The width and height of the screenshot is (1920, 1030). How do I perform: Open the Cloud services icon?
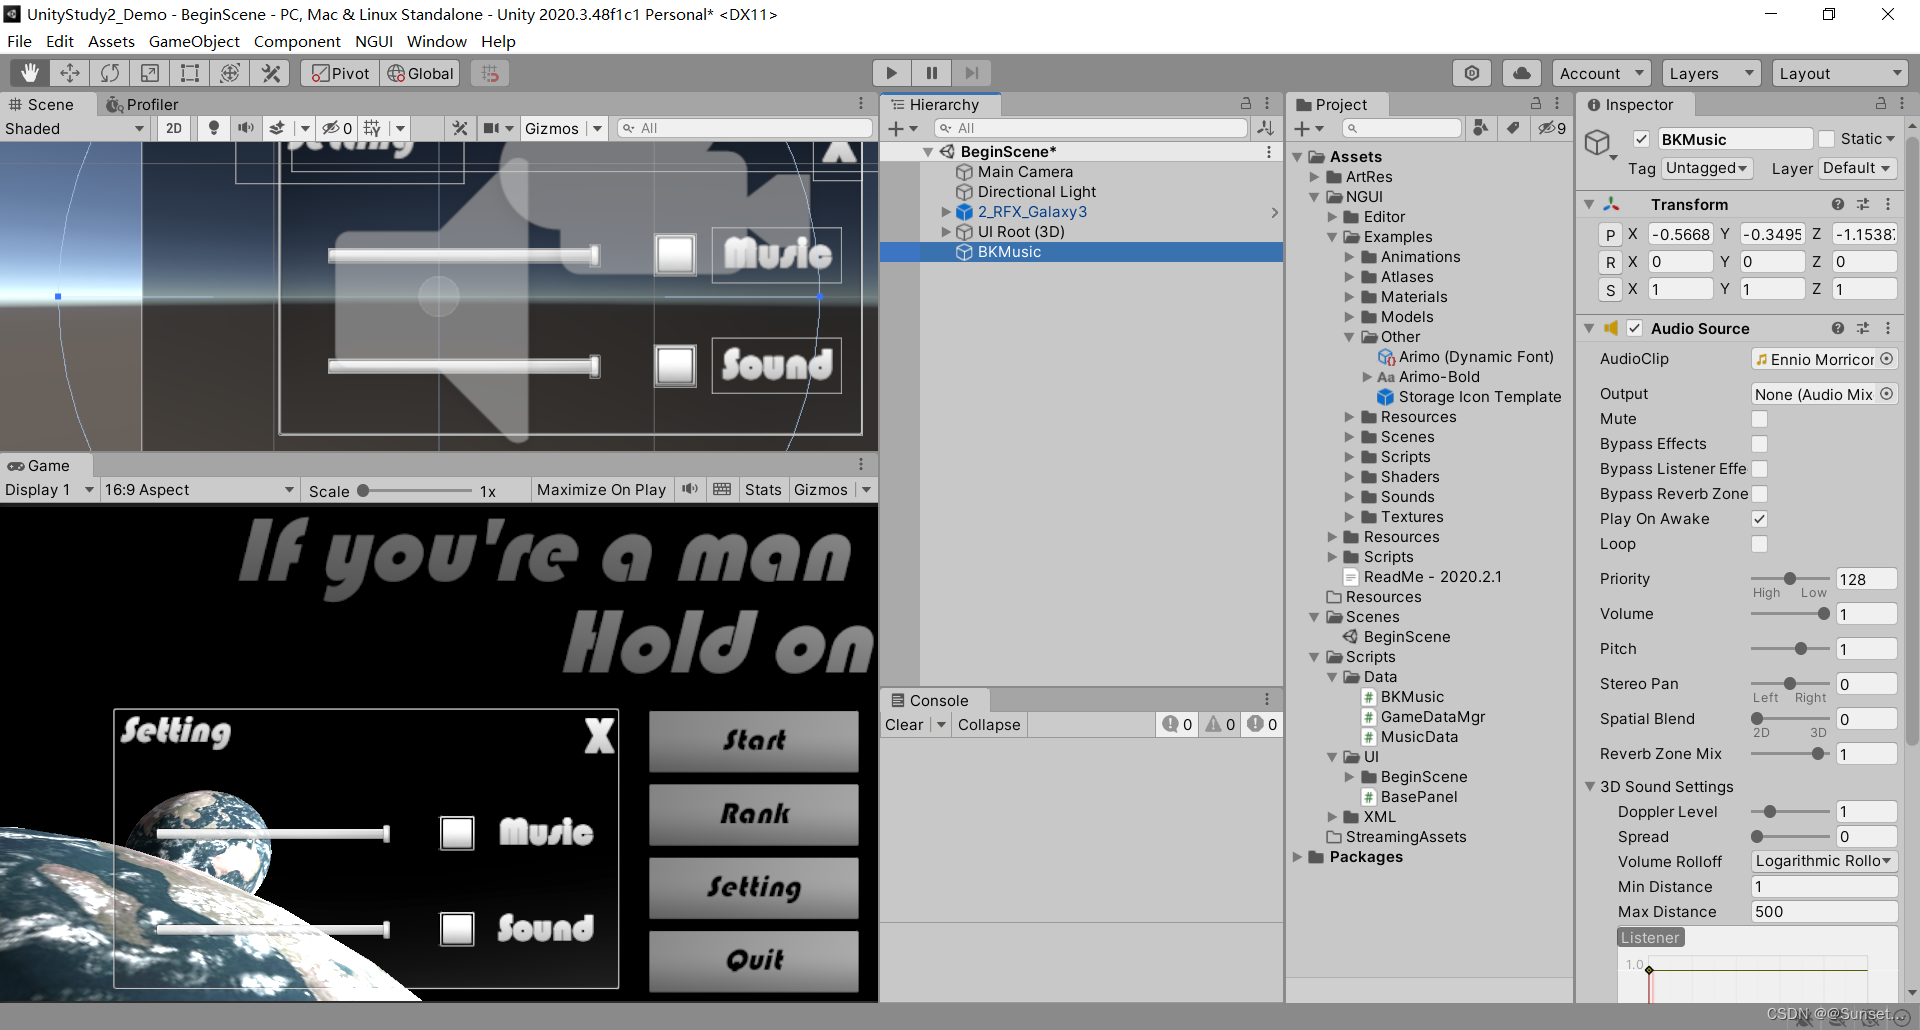tap(1521, 73)
